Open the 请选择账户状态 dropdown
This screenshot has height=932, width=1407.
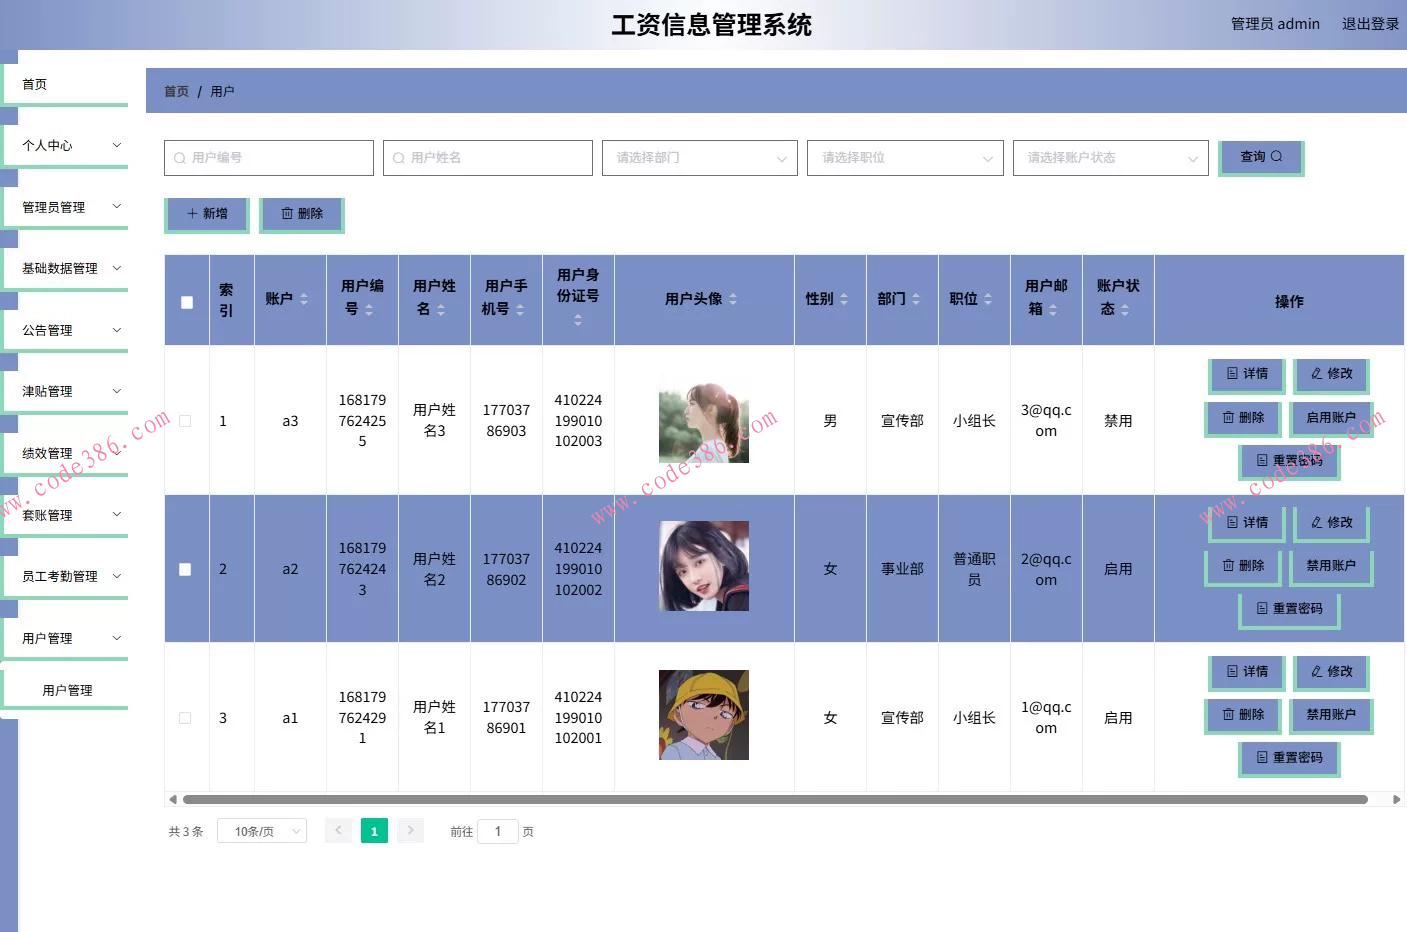pos(1111,158)
